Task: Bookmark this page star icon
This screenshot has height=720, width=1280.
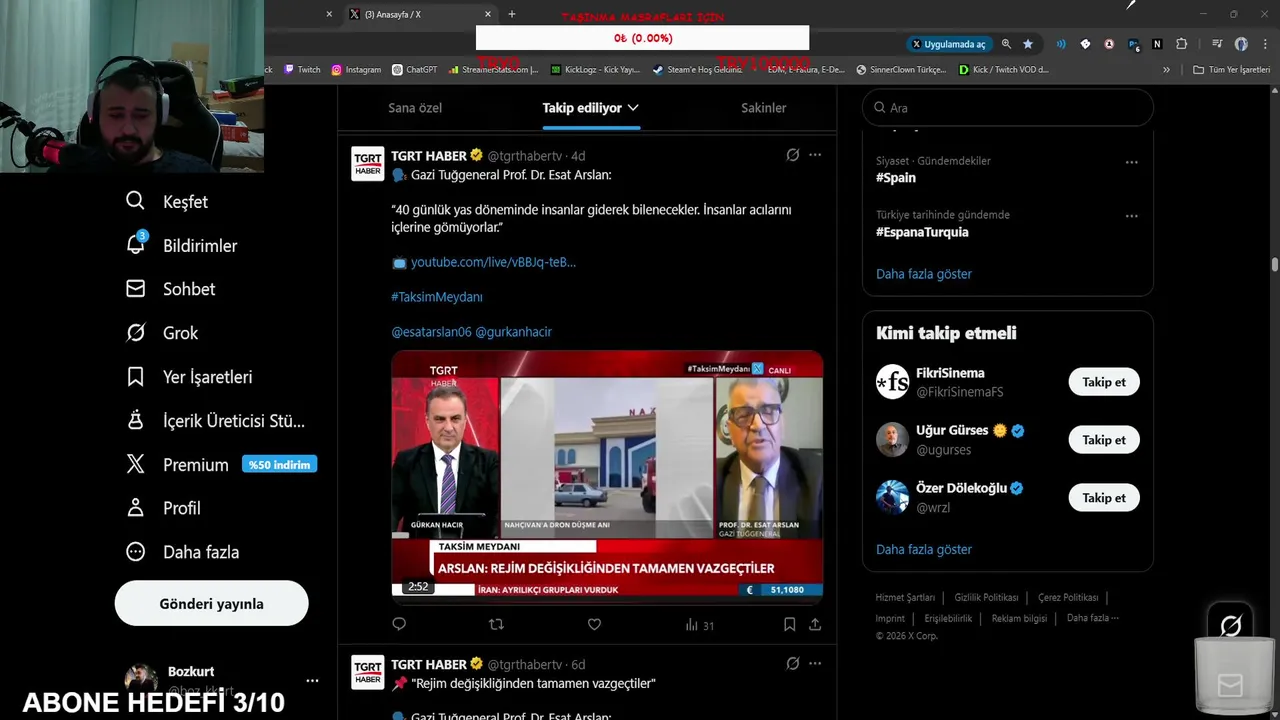Action: tap(1028, 44)
